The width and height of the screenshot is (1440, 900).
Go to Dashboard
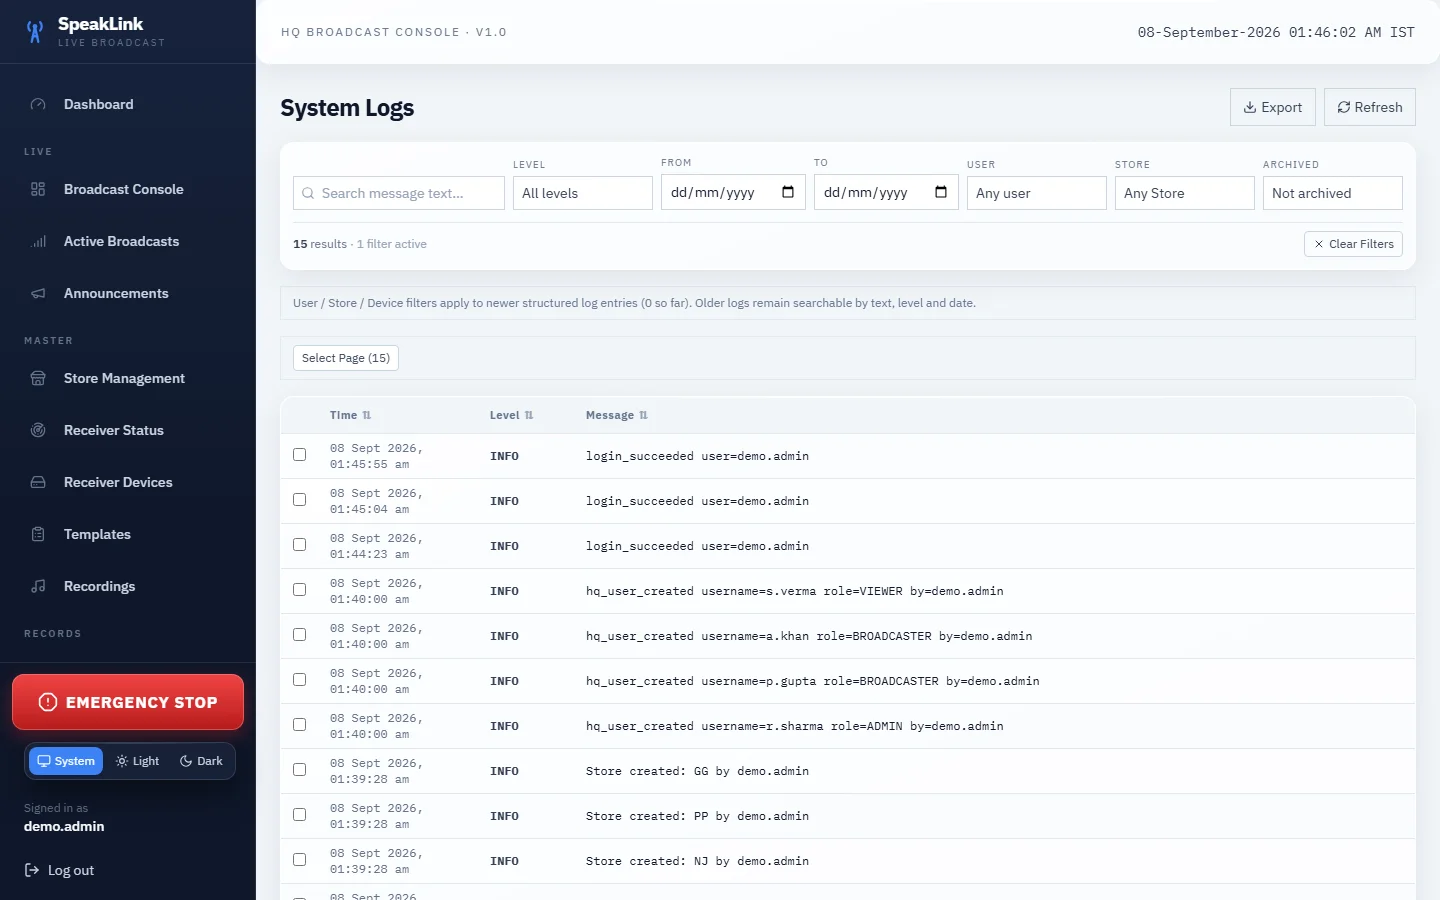pos(128,104)
